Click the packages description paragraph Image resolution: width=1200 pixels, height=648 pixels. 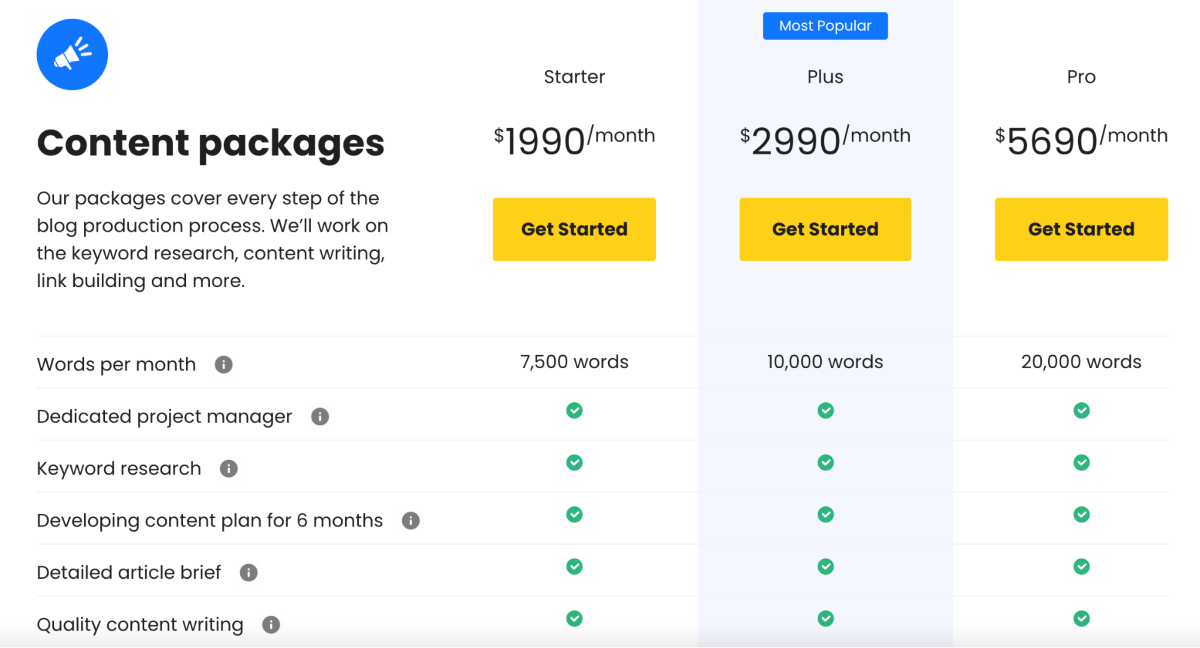pos(212,239)
